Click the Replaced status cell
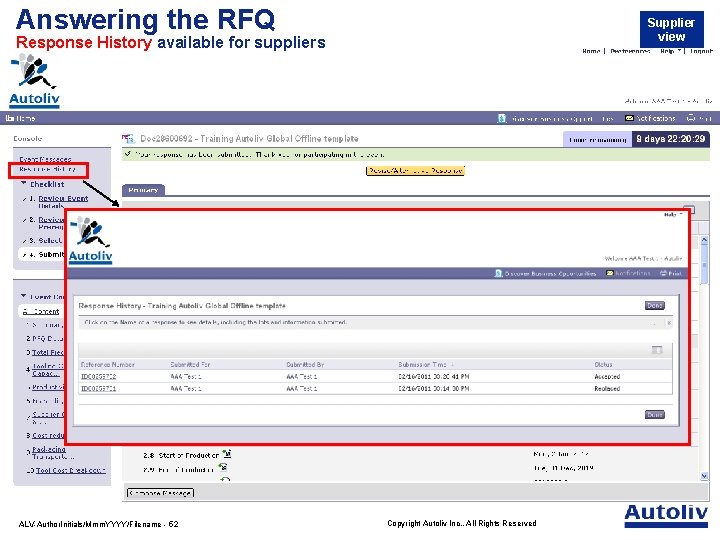Image resolution: width=720 pixels, height=540 pixels. [x=607, y=388]
